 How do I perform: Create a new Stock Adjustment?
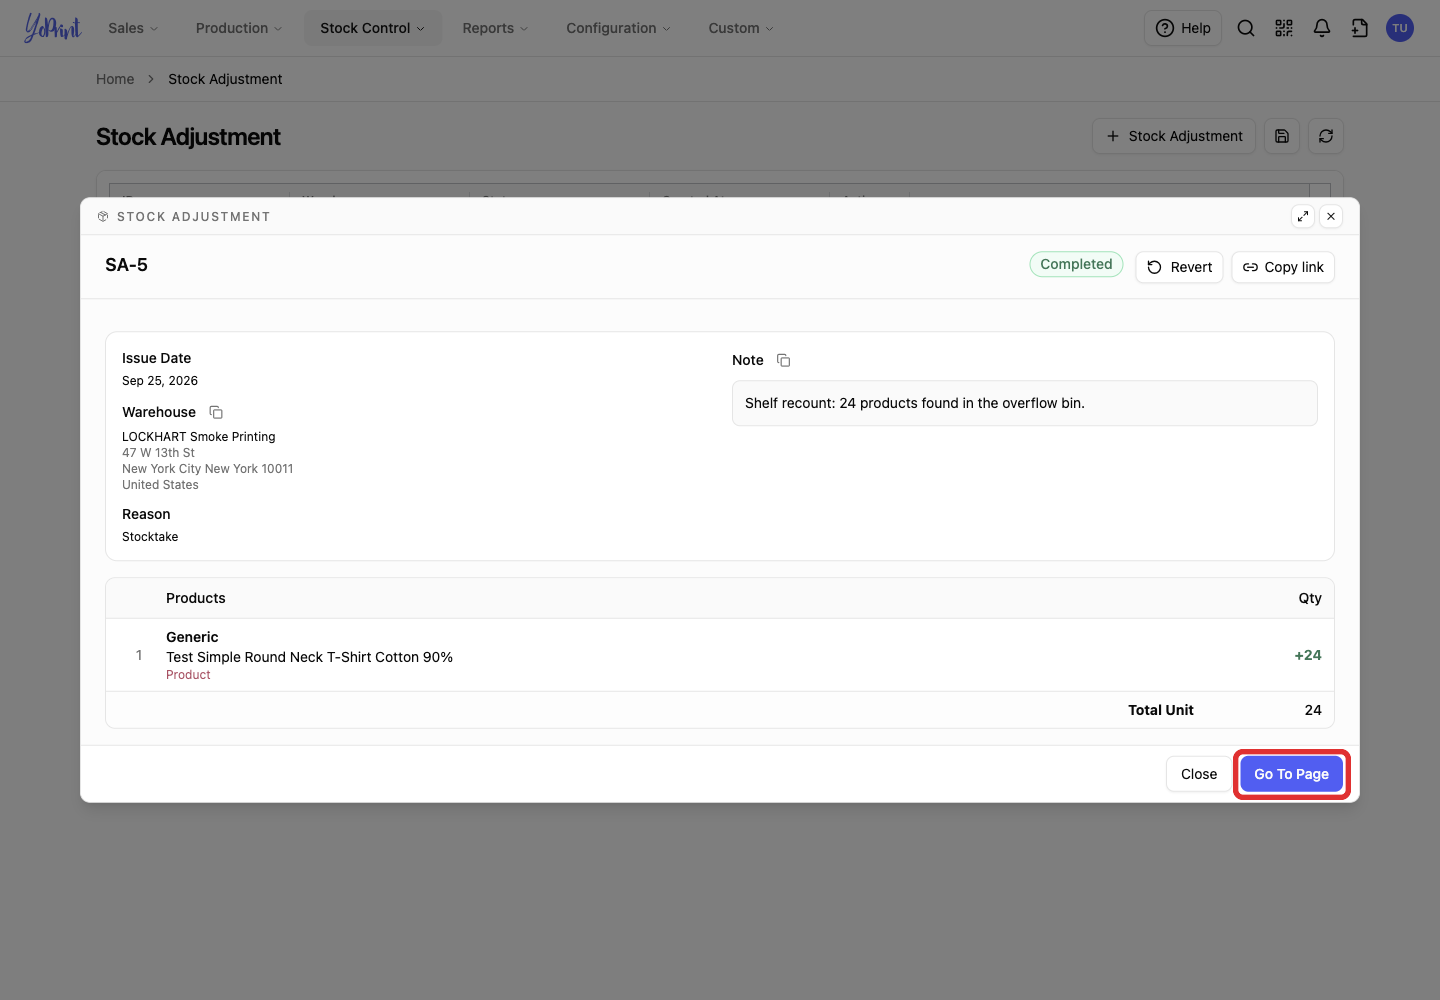click(1174, 136)
